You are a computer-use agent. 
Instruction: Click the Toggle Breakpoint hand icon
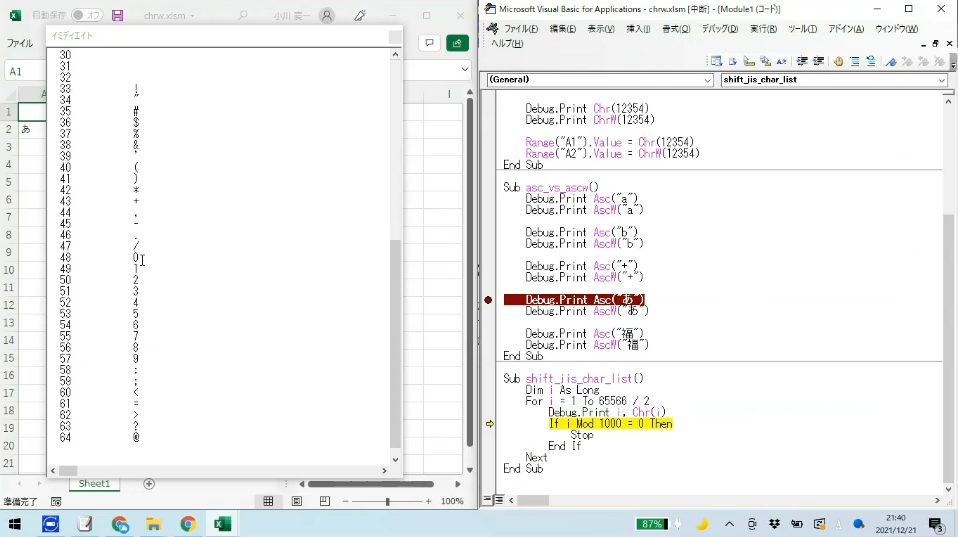coord(838,61)
